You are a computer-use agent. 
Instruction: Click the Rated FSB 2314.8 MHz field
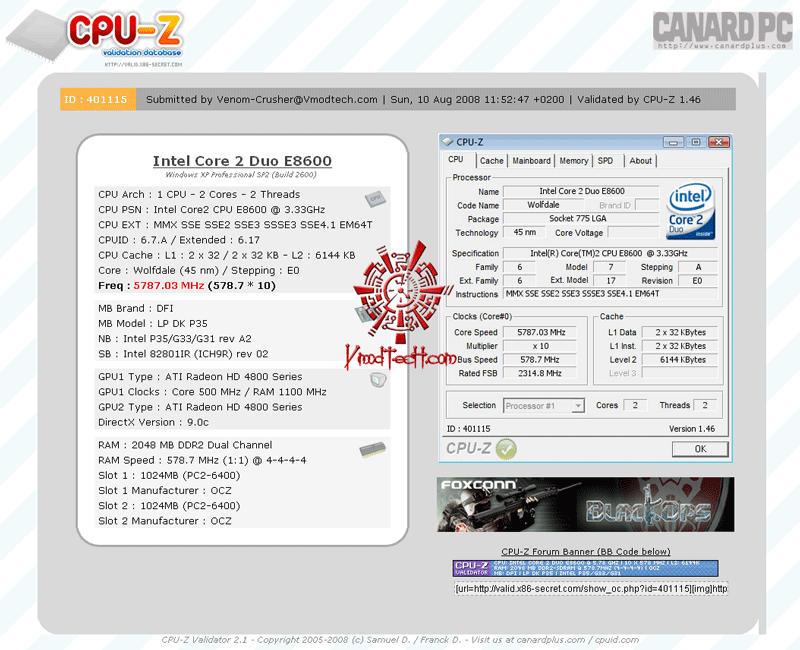click(x=540, y=373)
